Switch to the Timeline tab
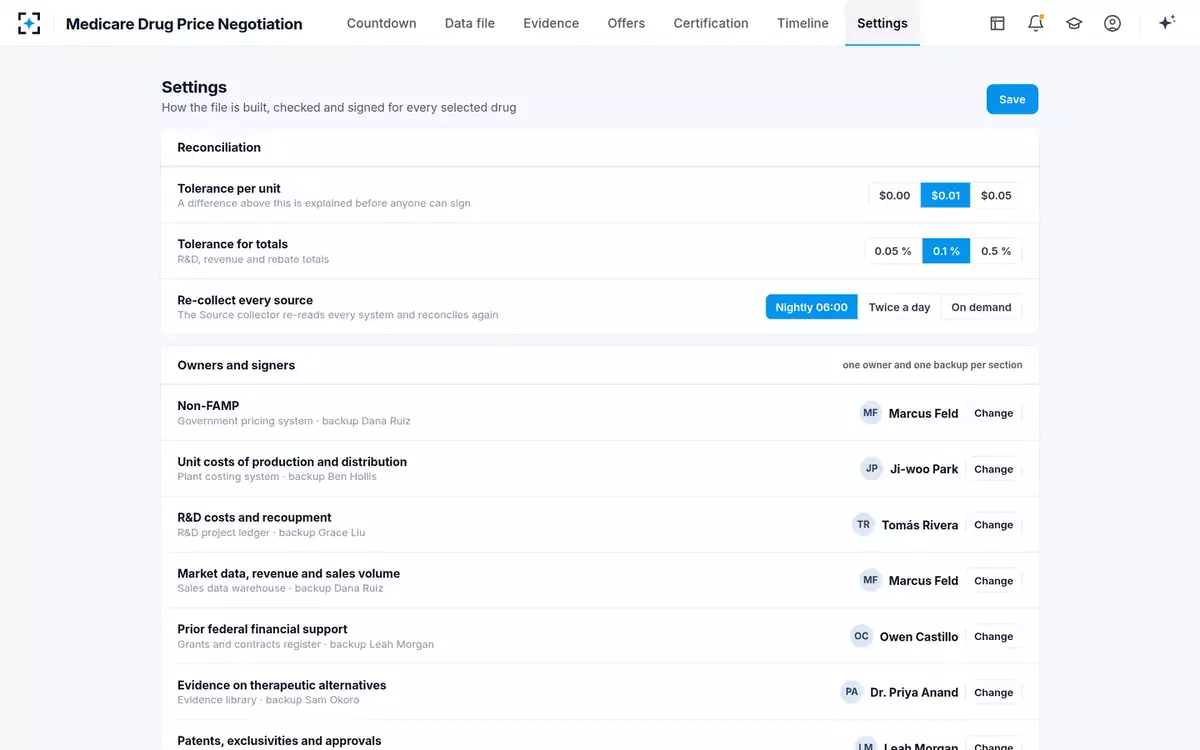The image size is (1200, 750). click(803, 23)
